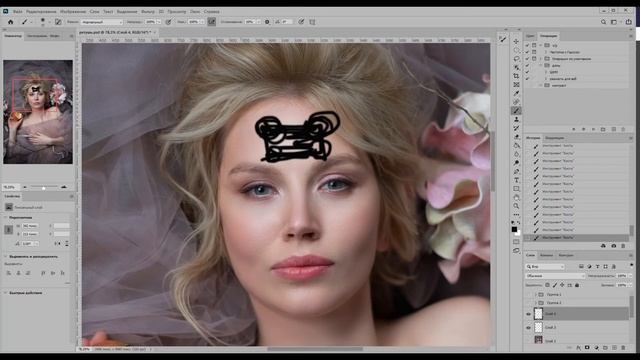Open the flow dropdown in options bar
640x360 pixels.
(202, 22)
